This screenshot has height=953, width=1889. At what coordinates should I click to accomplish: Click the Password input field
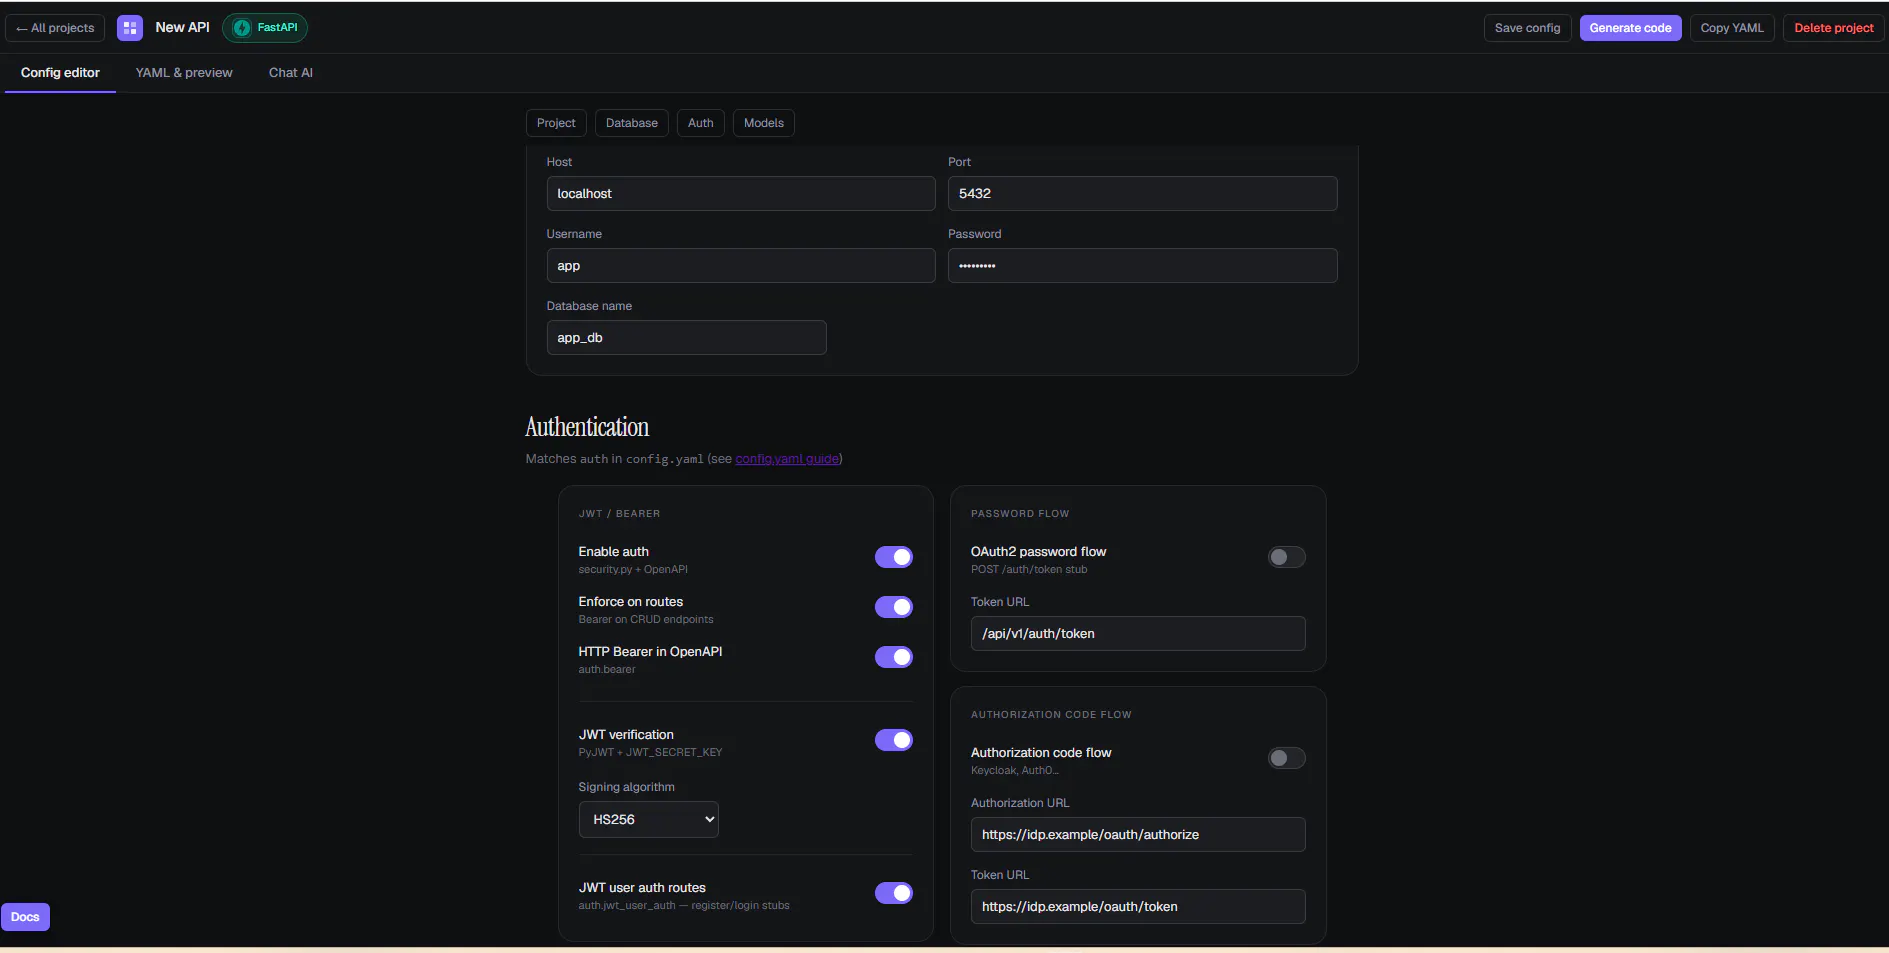coord(1142,266)
